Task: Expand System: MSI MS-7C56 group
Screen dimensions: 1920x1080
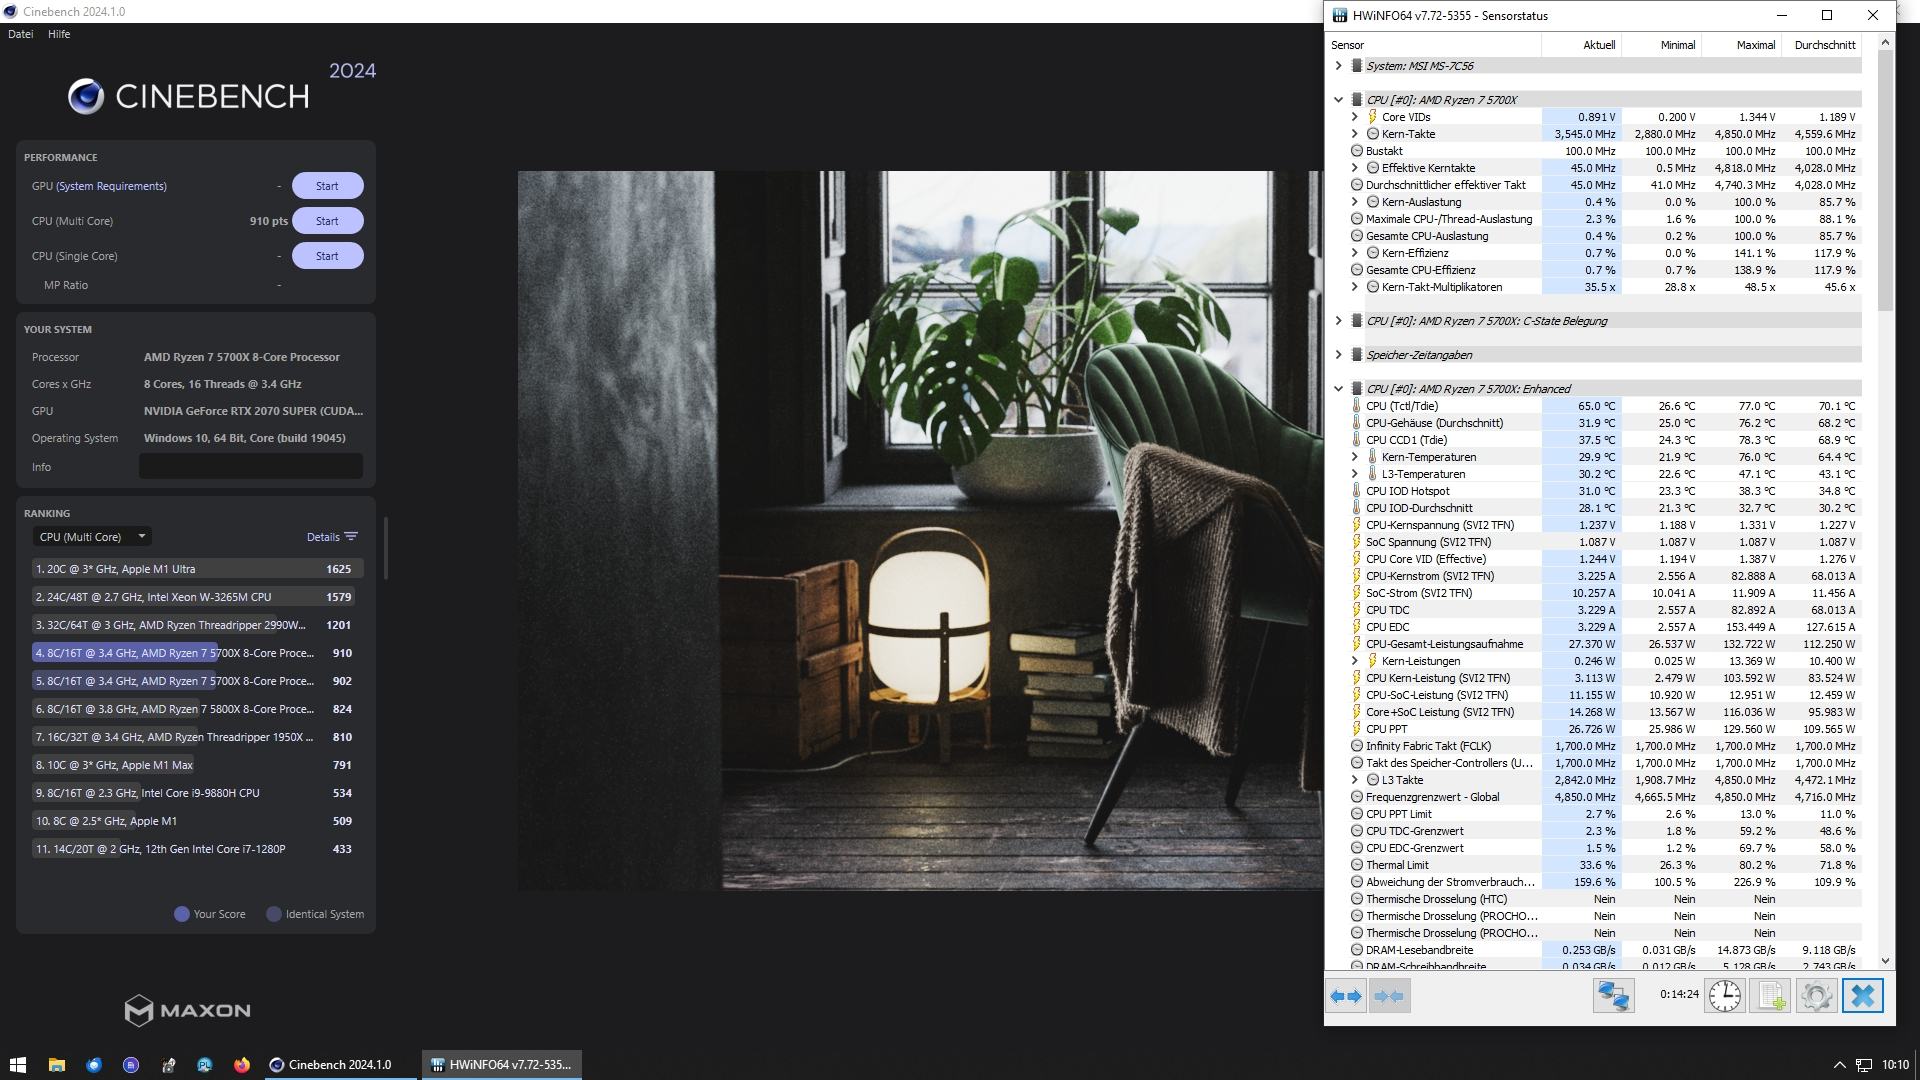Action: 1338,66
